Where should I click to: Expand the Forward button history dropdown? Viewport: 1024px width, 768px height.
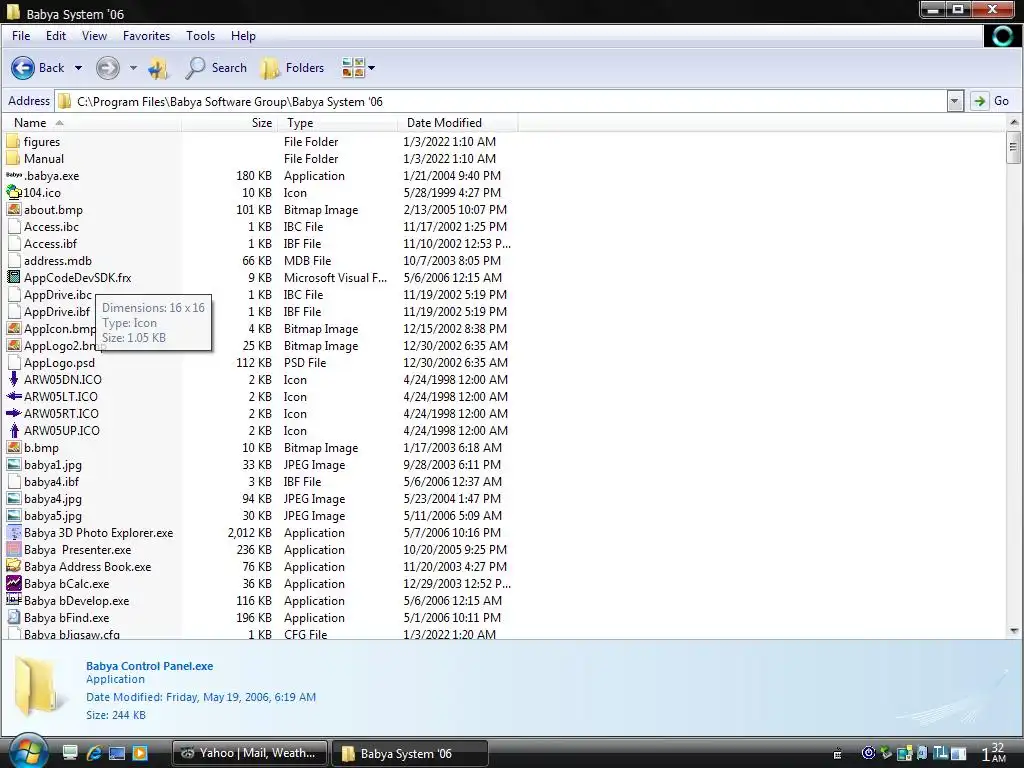[x=133, y=68]
